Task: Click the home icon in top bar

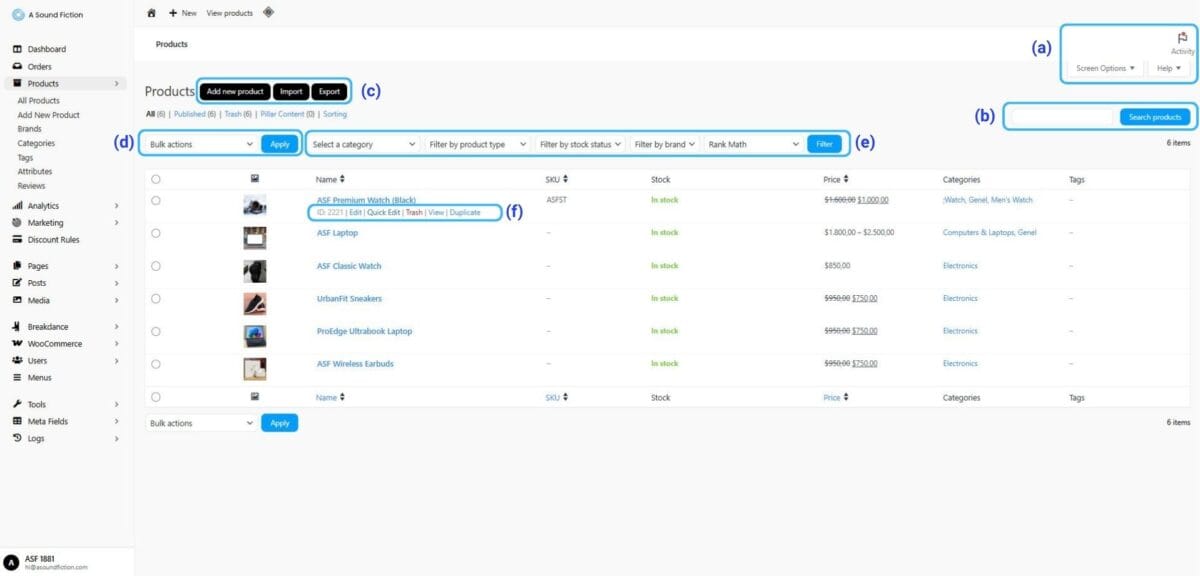Action: [x=152, y=13]
